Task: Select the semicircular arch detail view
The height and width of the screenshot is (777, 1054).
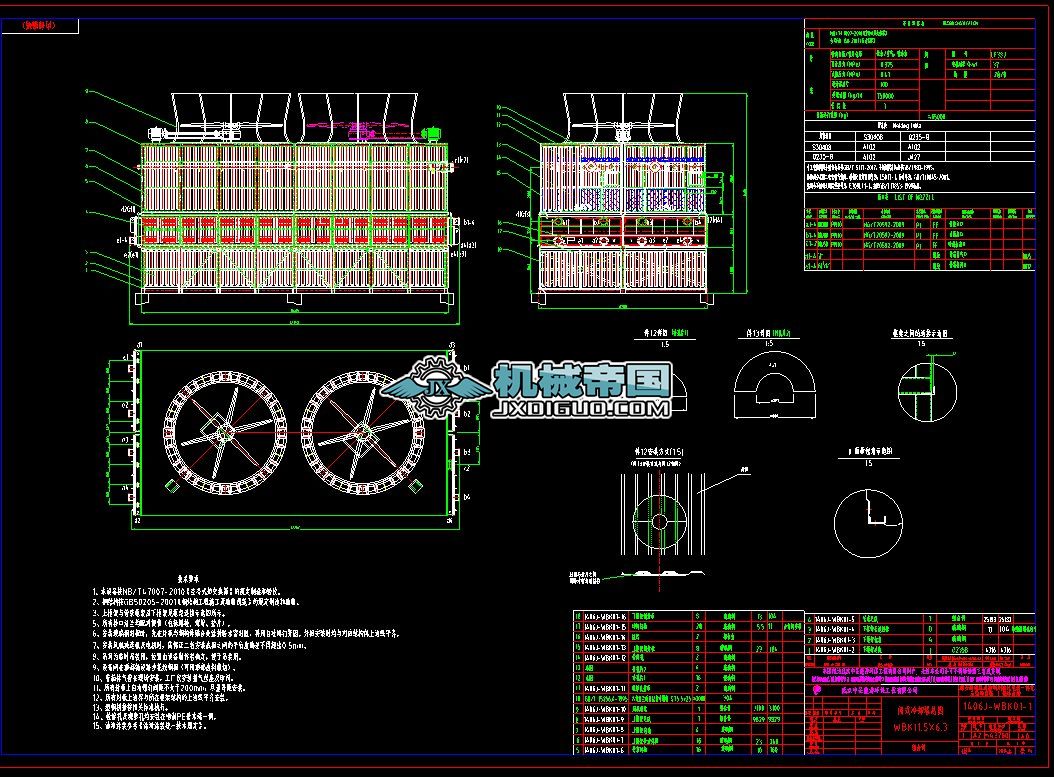Action: pos(774,384)
